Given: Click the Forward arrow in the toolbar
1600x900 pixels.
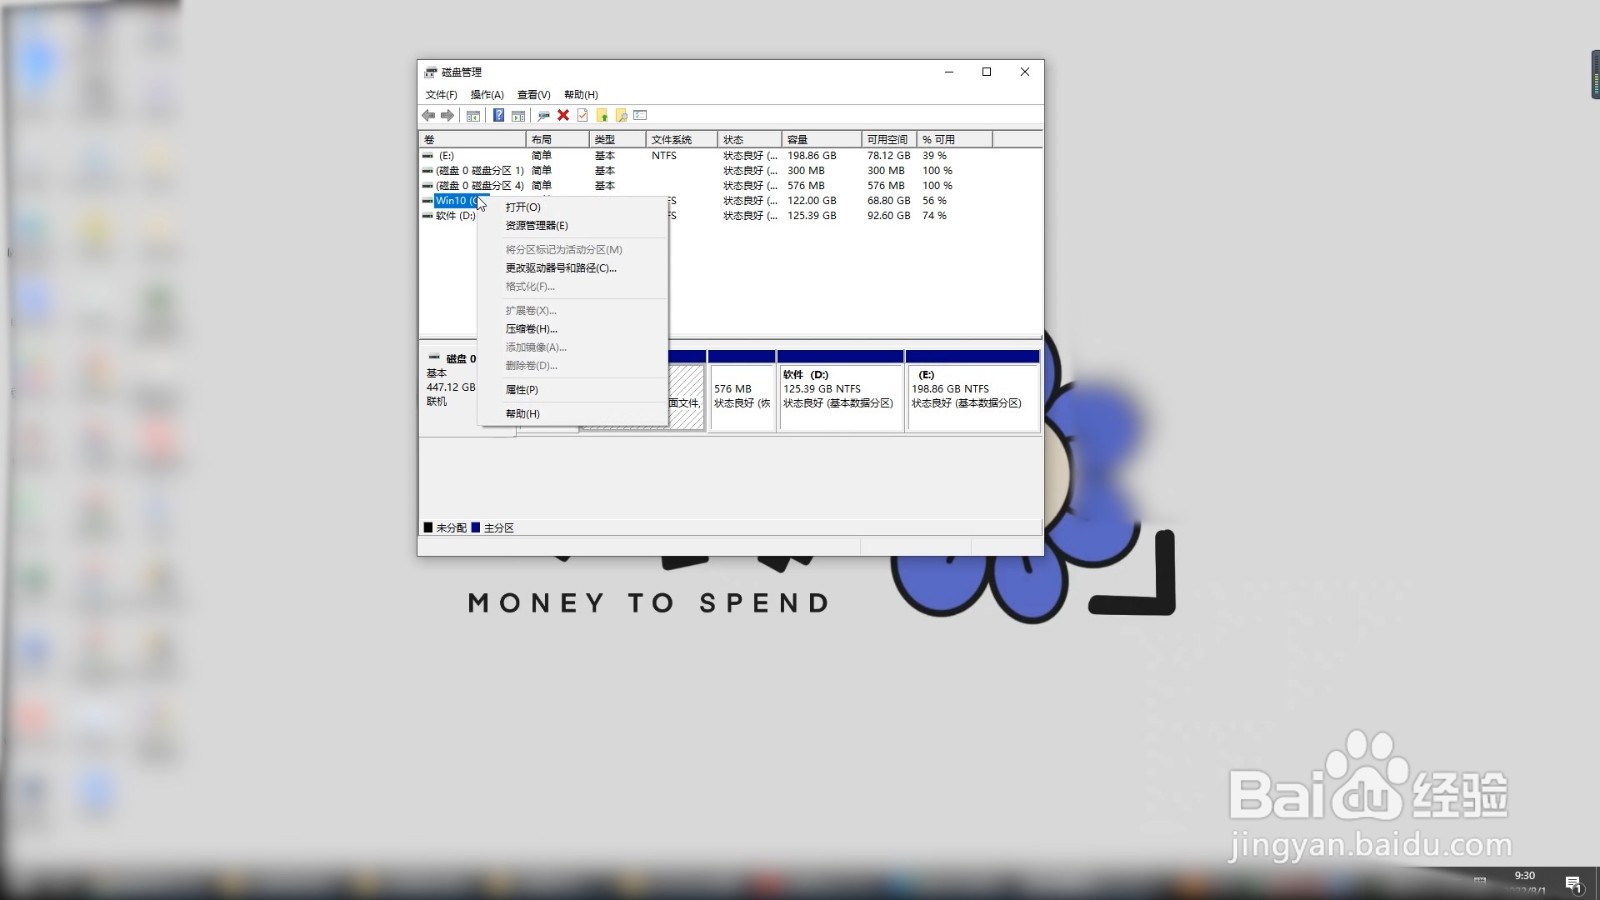Looking at the screenshot, I should [x=447, y=116].
